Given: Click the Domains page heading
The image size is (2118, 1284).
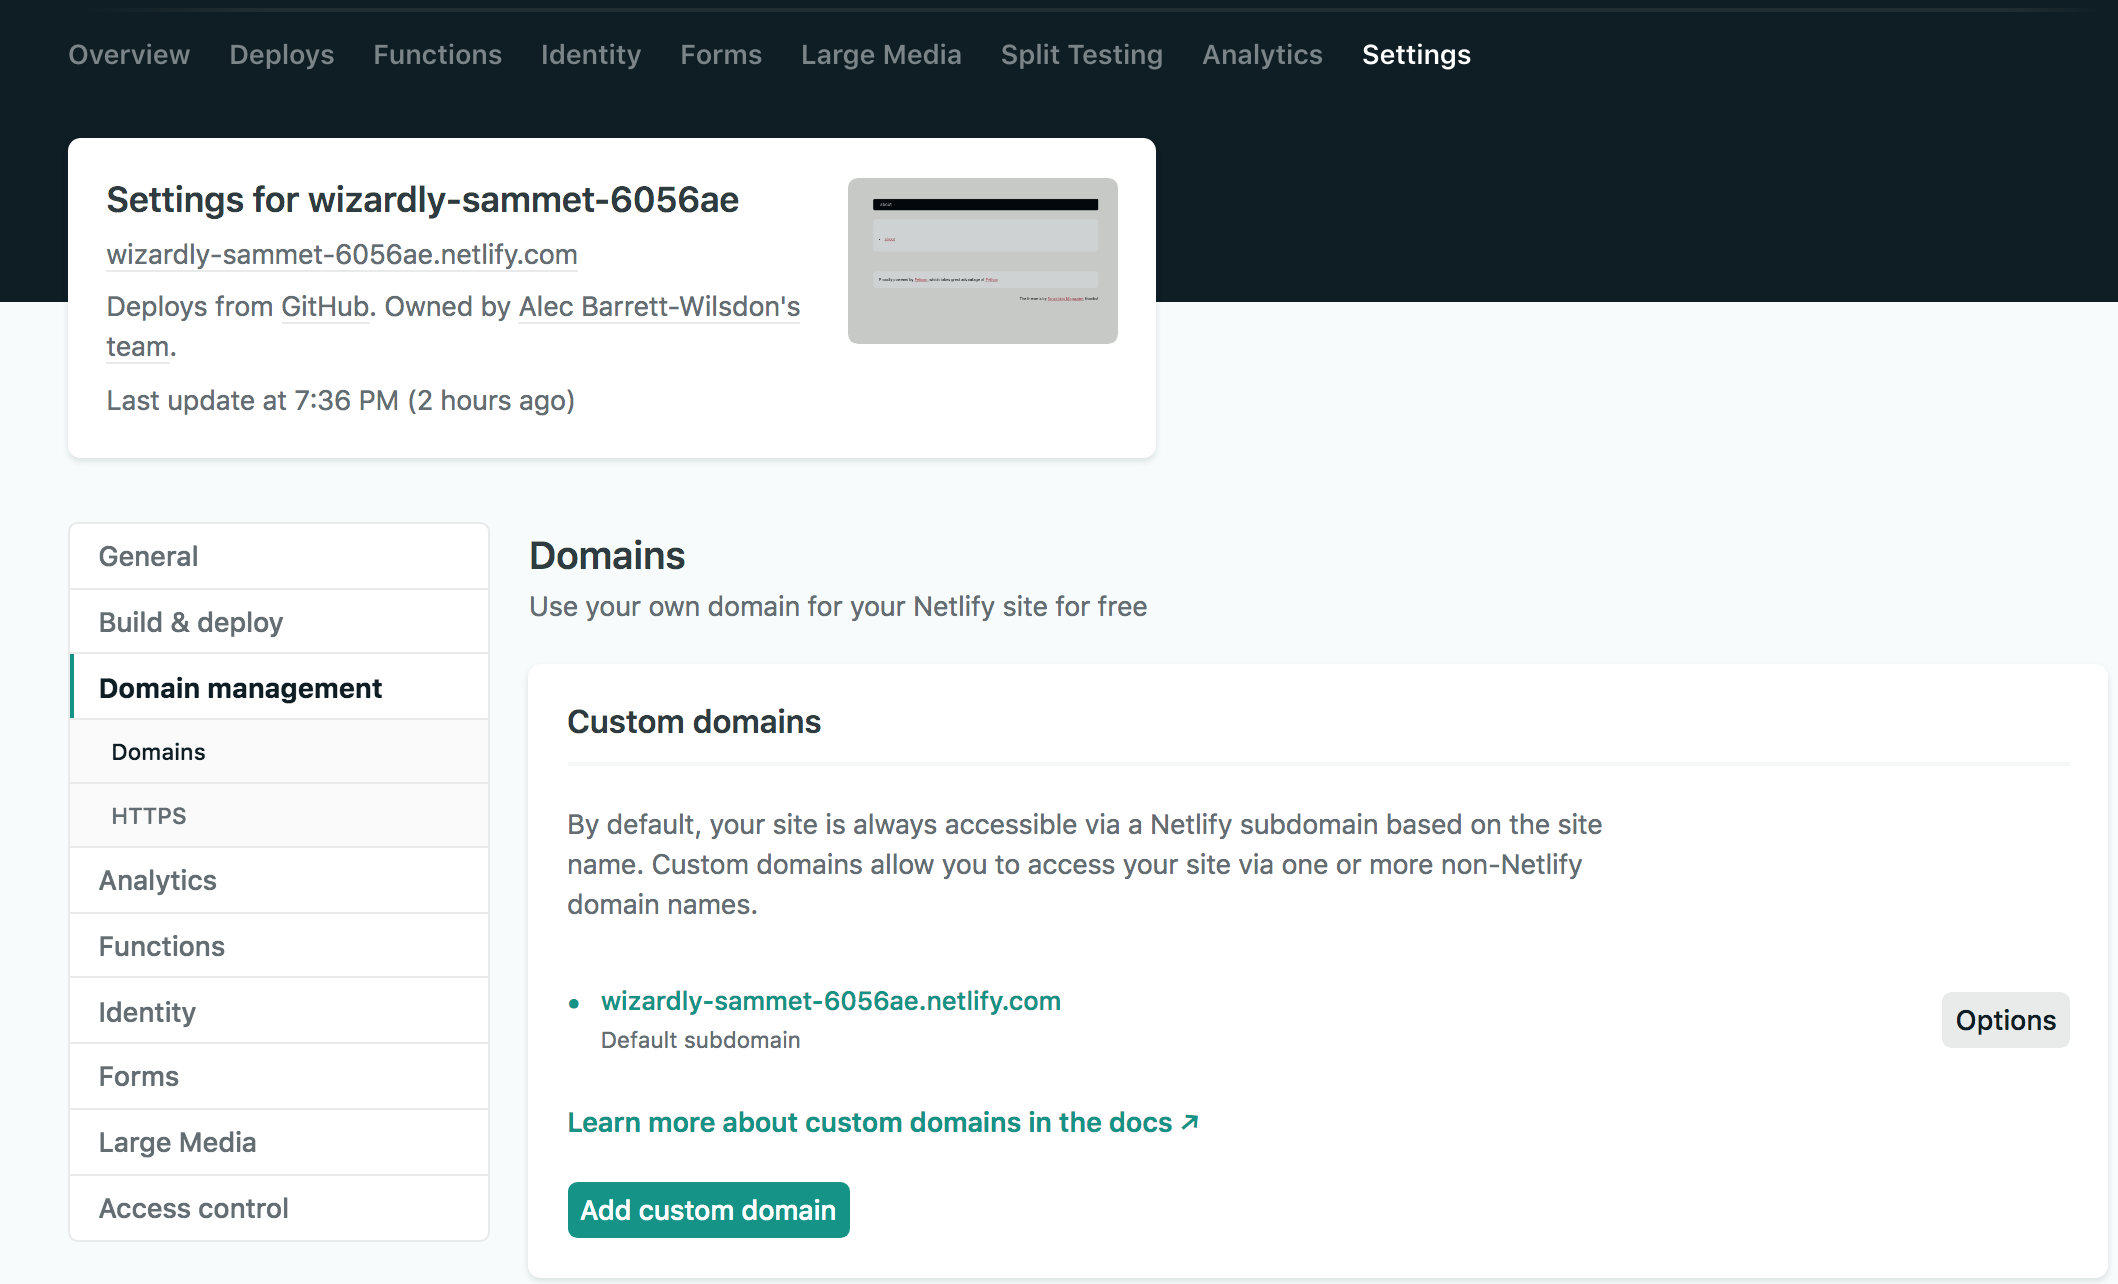Looking at the screenshot, I should click(607, 556).
